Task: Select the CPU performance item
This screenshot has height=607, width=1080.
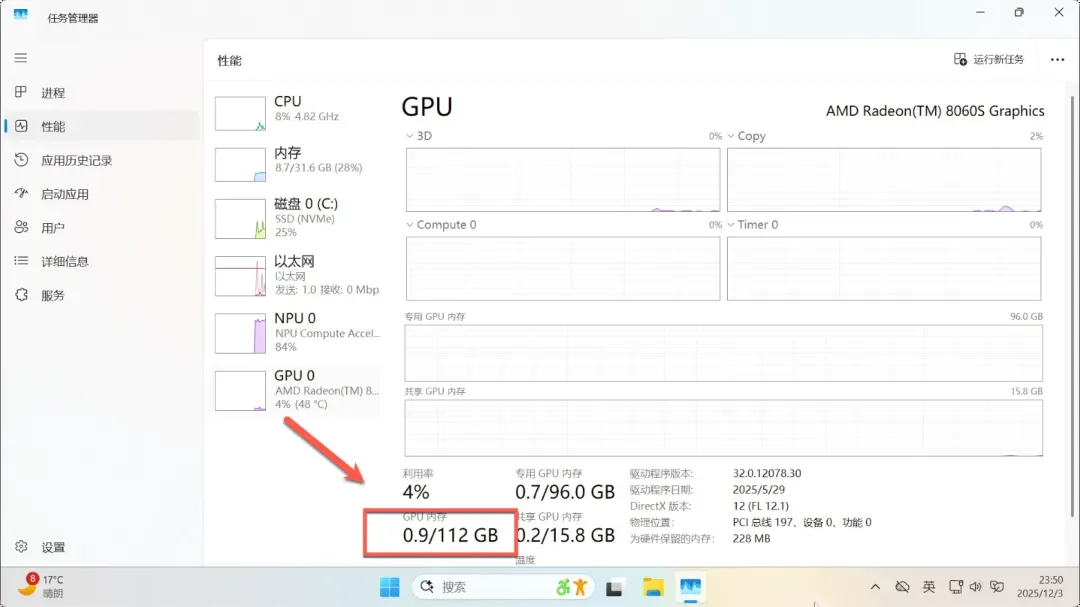Action: (298, 113)
